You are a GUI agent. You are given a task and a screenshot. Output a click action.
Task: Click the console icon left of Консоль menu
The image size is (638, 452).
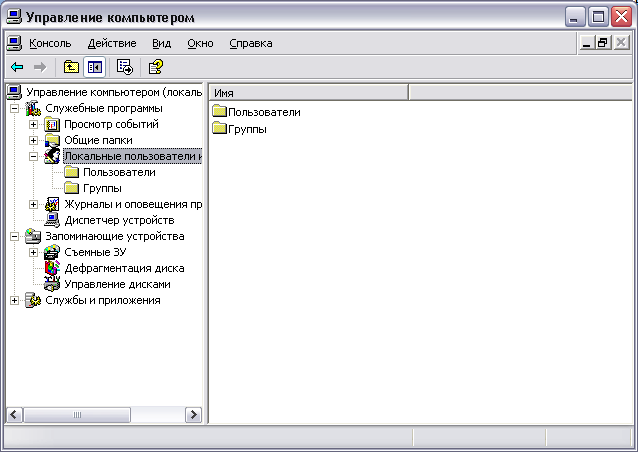(x=15, y=43)
